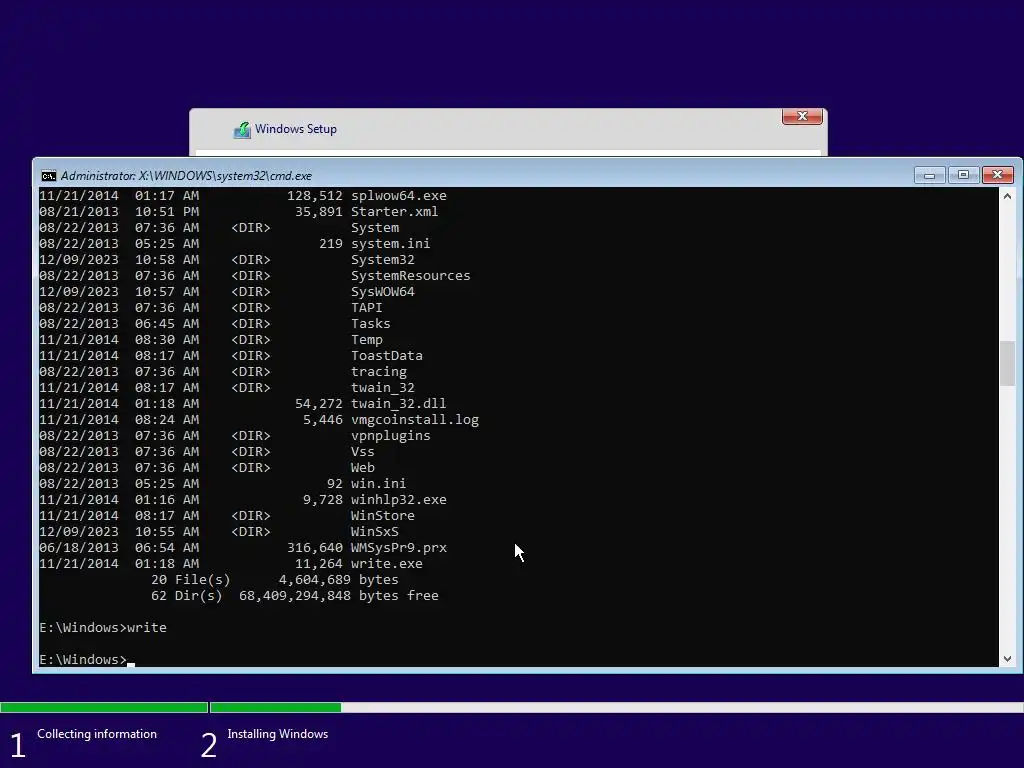Click the cmd.exe title bar icon
1024x768 pixels.
(48, 176)
